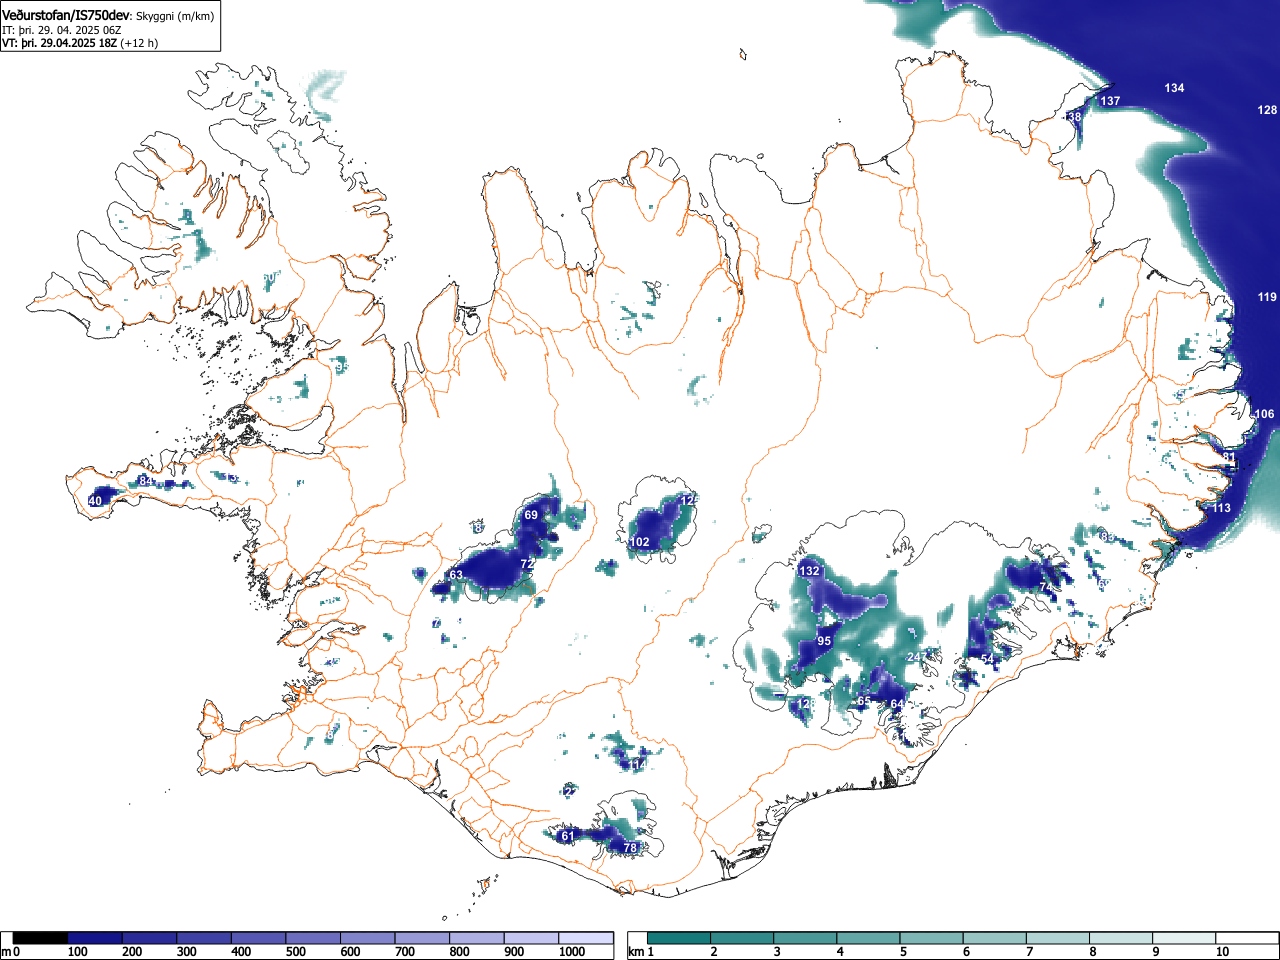
Task: Click the 7 label on the km legend
Action: [x=1029, y=952]
